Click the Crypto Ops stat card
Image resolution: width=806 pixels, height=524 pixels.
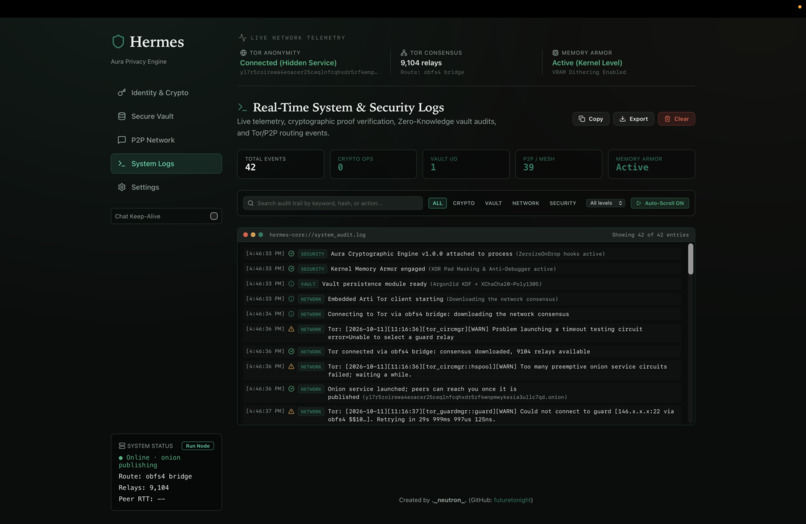click(373, 164)
